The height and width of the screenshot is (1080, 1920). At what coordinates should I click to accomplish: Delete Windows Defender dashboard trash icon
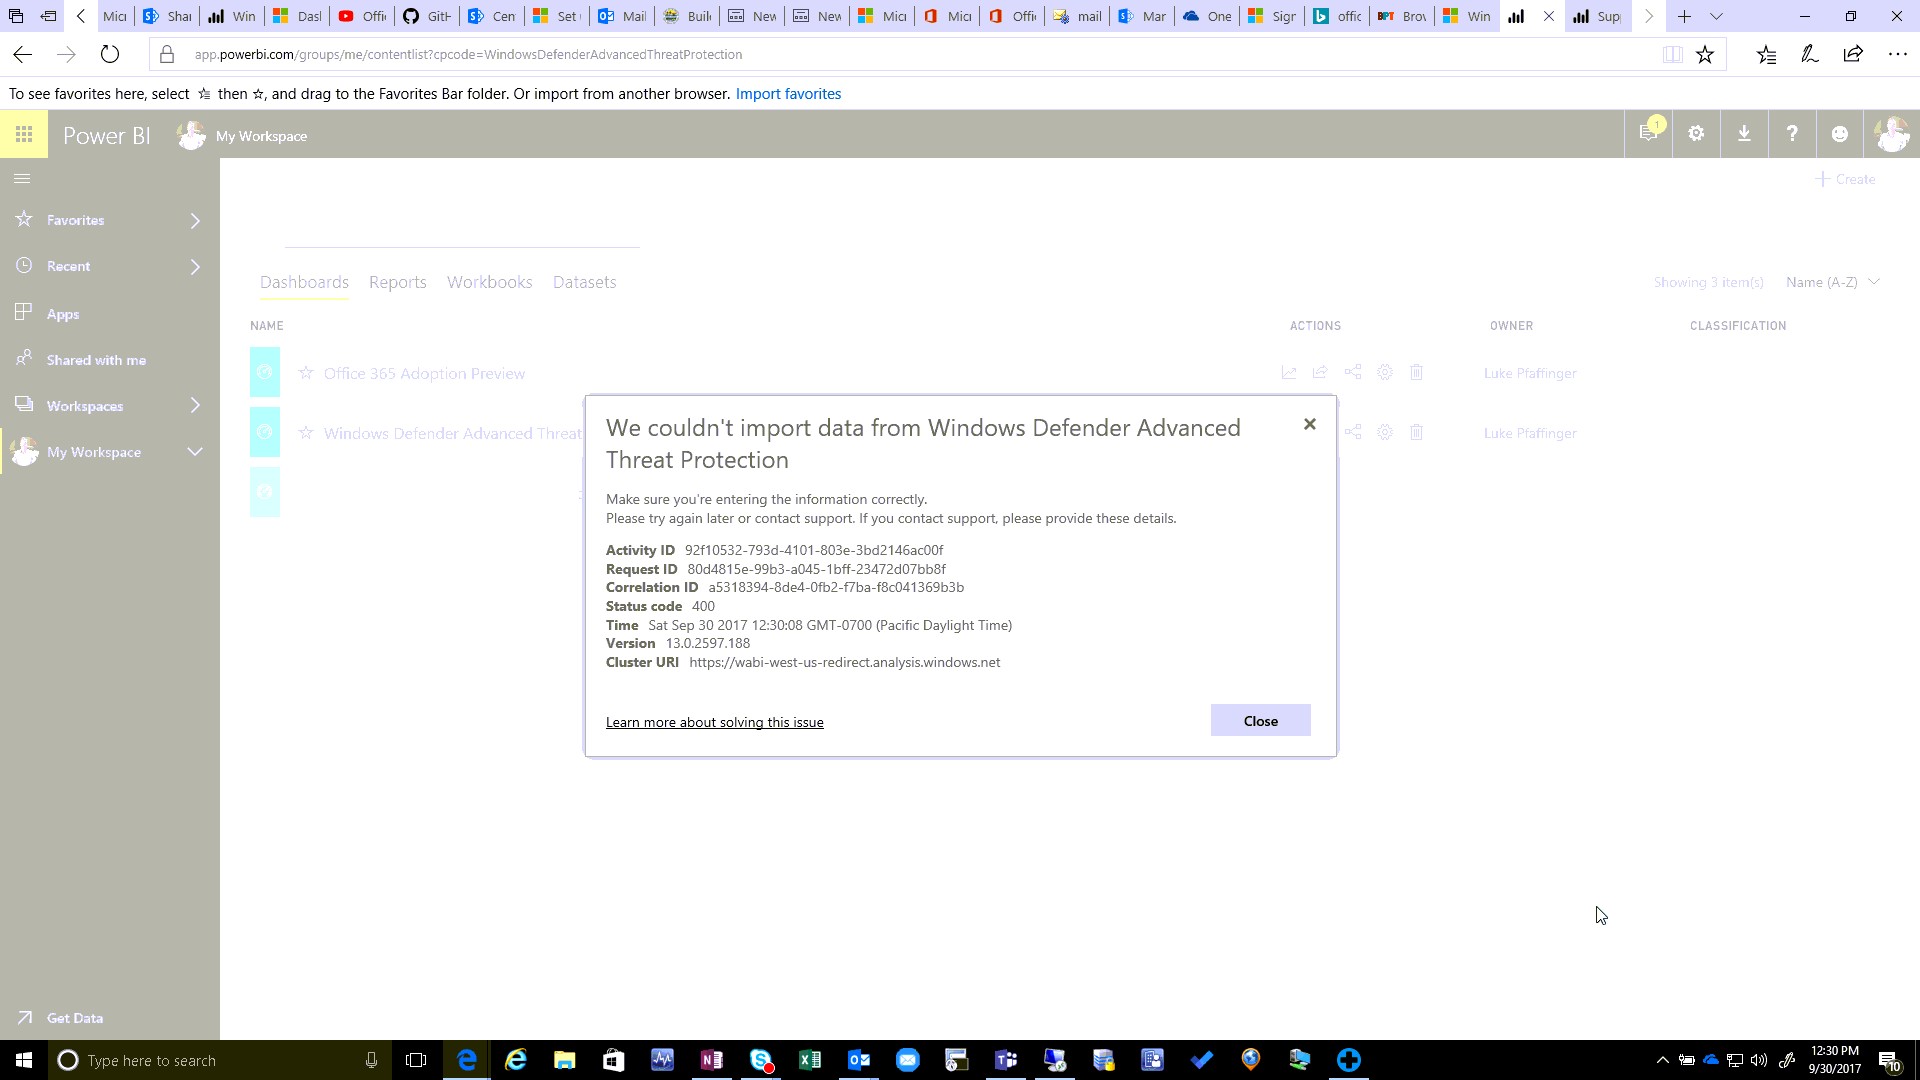pyautogui.click(x=1416, y=432)
